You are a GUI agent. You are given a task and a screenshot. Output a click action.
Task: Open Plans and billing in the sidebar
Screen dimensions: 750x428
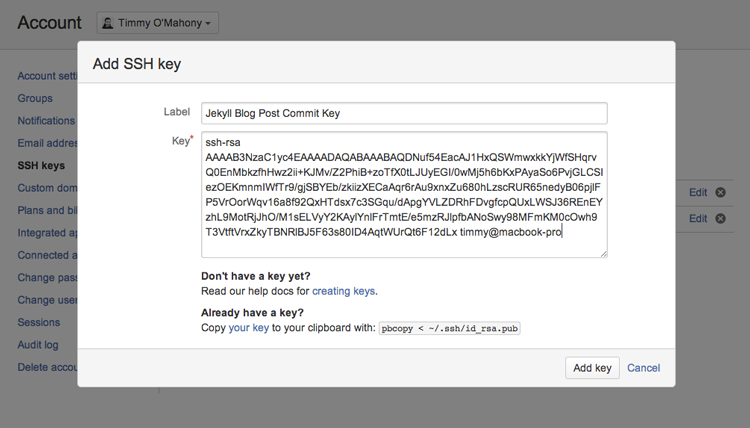point(47,210)
